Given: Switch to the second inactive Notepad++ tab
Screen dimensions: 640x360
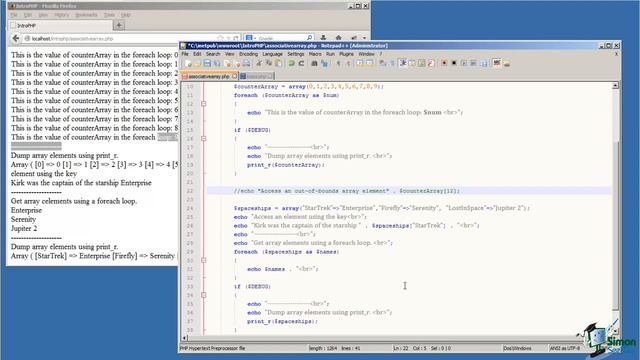Looking at the screenshot, I should coord(256,76).
